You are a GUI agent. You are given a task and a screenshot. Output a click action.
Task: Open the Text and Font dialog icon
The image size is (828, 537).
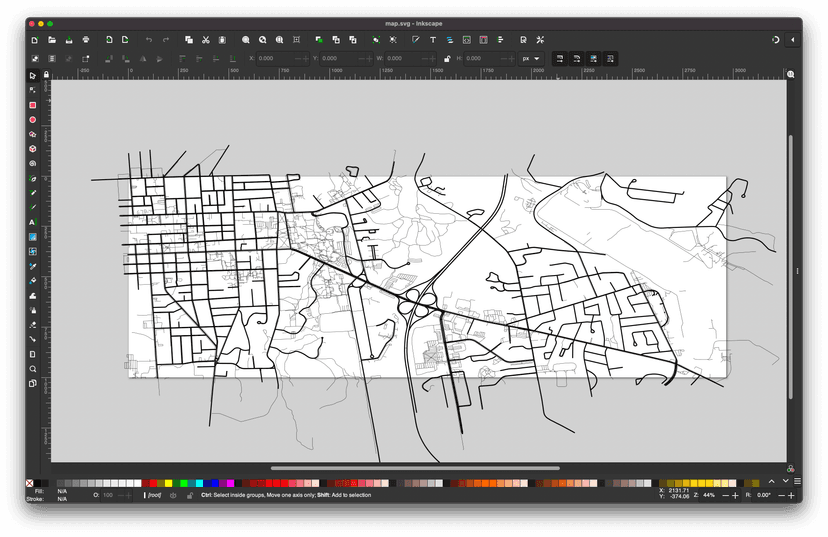[432, 40]
